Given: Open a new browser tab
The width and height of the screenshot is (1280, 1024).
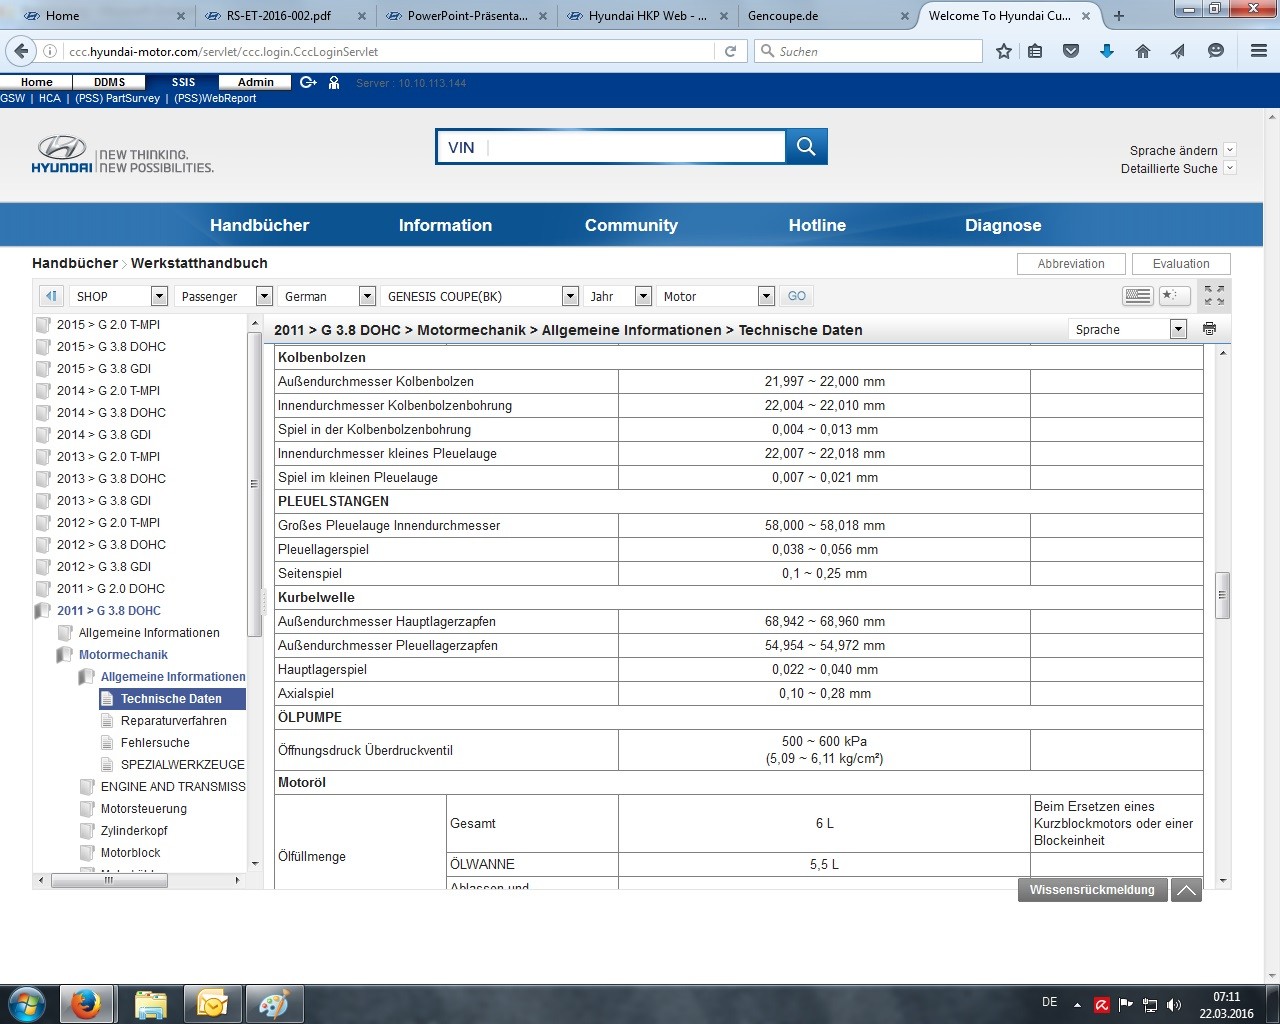Looking at the screenshot, I should 1119,16.
